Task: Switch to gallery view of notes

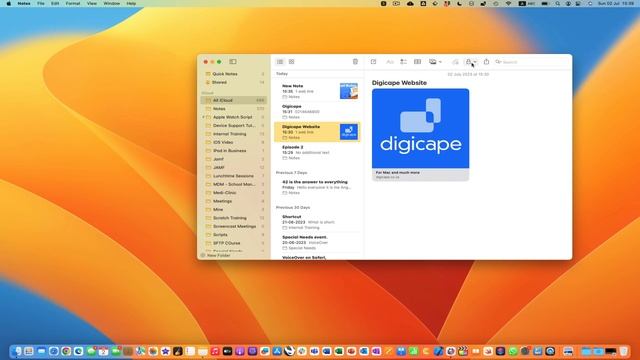Action: (x=291, y=62)
